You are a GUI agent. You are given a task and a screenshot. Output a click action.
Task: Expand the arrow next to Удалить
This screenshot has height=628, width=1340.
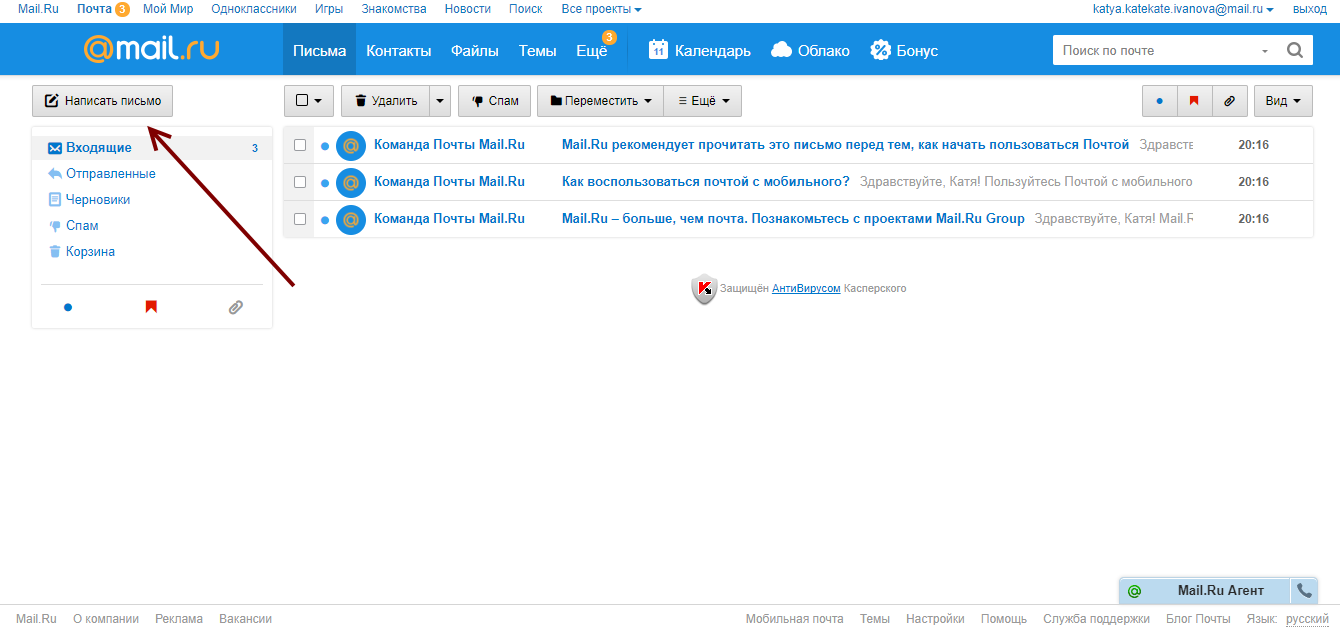(x=440, y=101)
